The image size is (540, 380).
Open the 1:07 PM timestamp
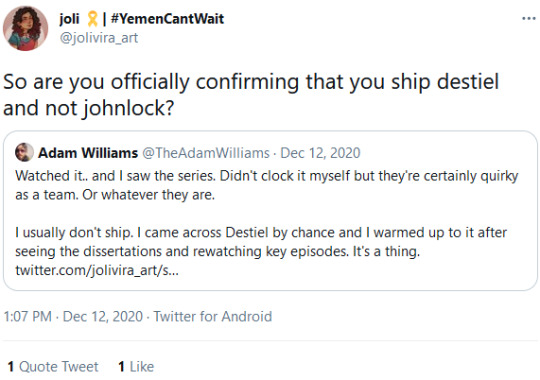click(x=28, y=316)
